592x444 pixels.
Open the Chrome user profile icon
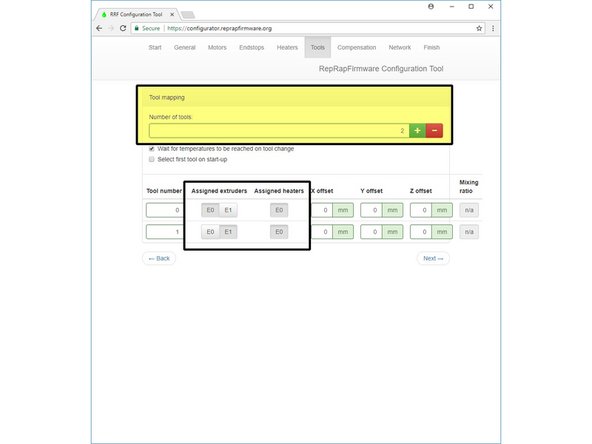click(x=431, y=6)
